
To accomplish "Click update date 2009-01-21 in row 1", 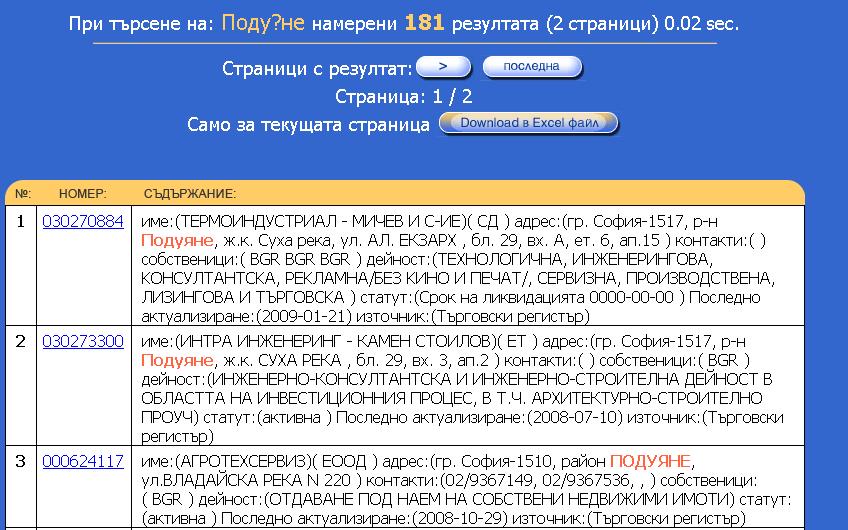I will pos(303,316).
